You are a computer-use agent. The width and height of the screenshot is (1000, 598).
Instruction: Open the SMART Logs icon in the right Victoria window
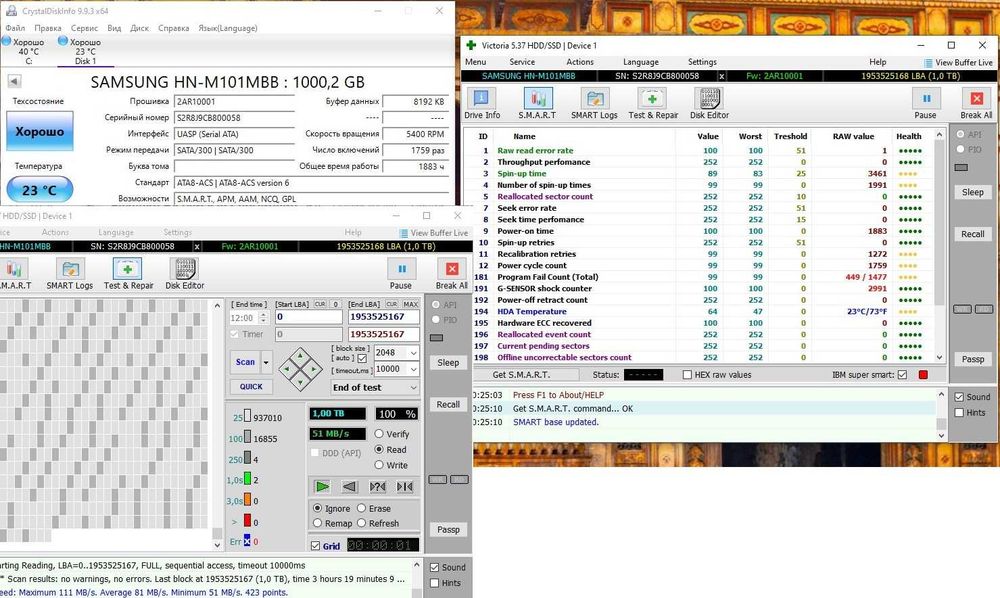coord(594,103)
